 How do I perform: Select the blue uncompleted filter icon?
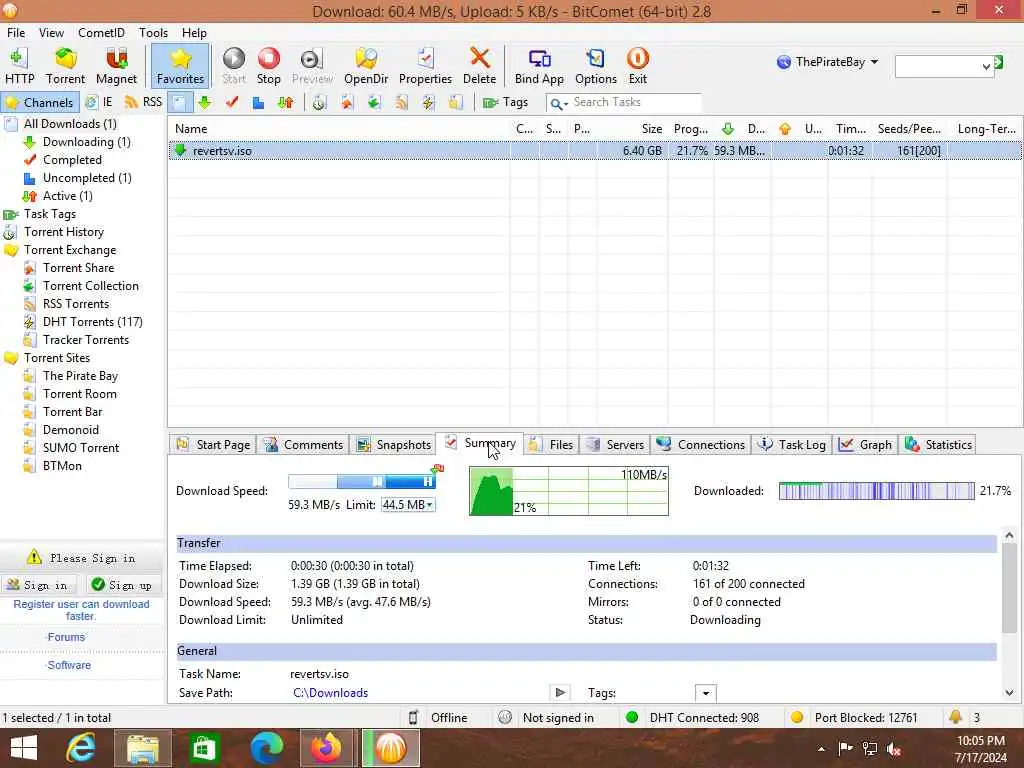[x=259, y=103]
